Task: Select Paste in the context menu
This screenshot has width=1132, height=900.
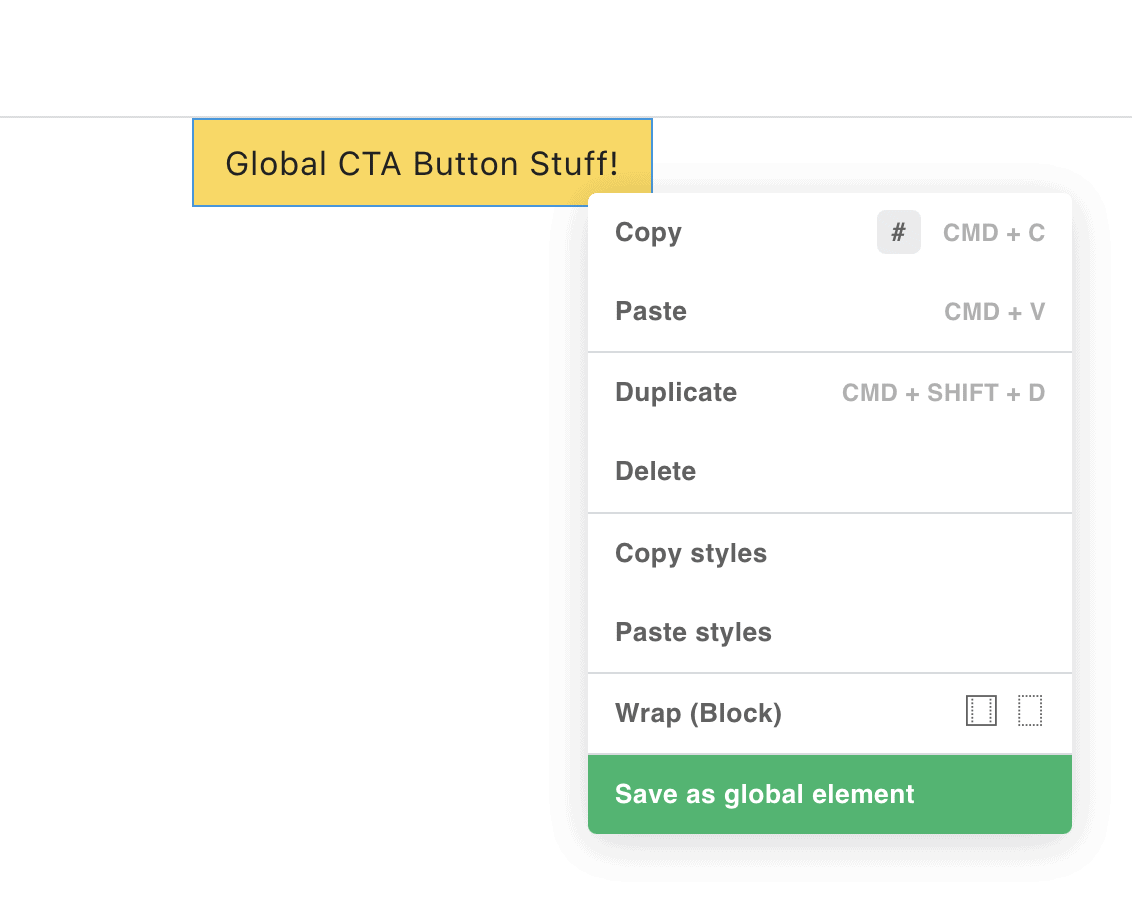Action: 651,312
